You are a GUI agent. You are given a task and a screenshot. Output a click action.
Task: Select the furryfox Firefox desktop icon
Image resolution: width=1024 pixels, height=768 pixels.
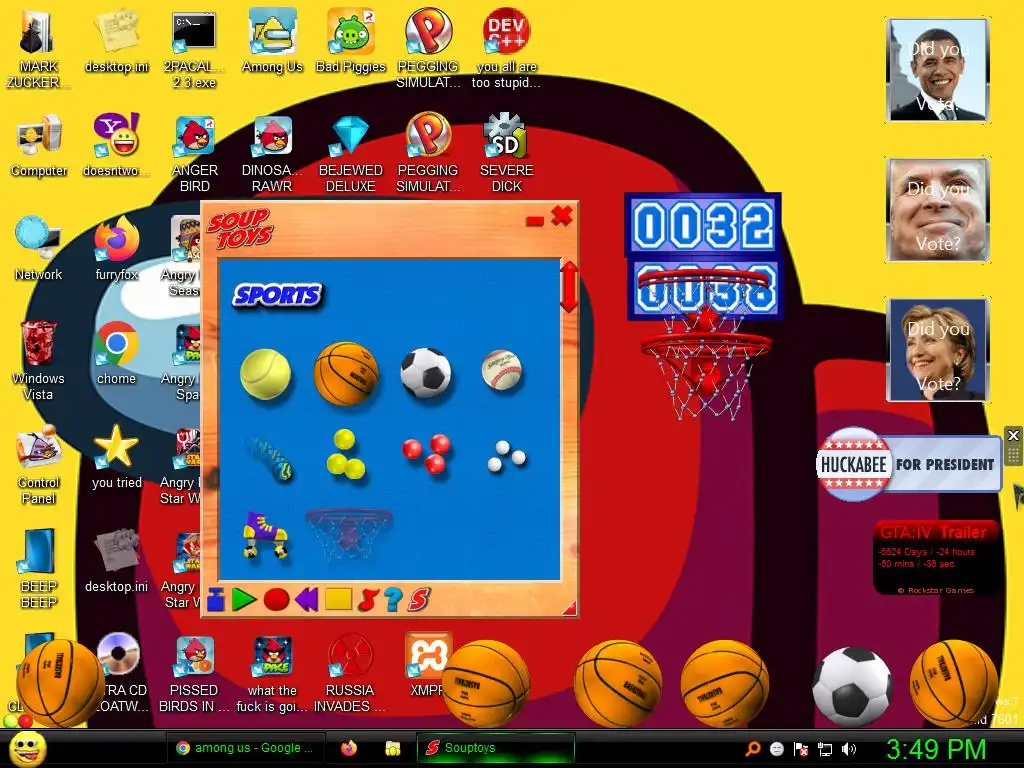tap(116, 249)
